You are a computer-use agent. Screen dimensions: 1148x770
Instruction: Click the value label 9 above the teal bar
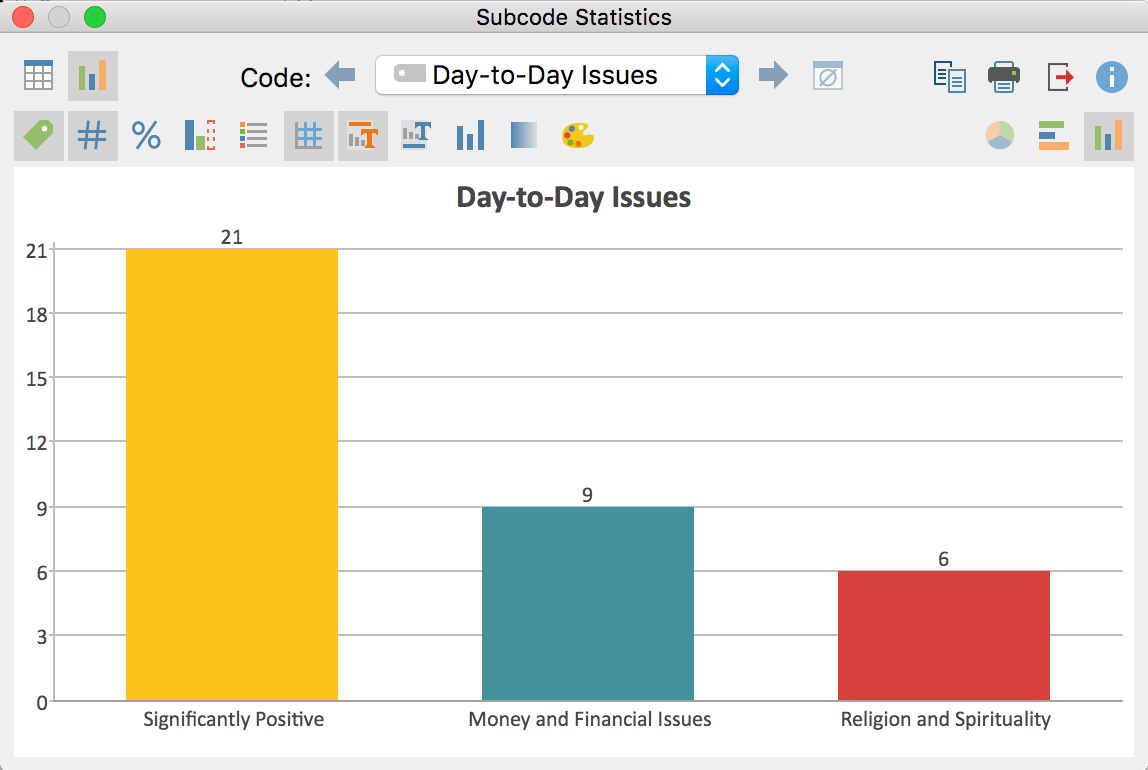click(587, 496)
